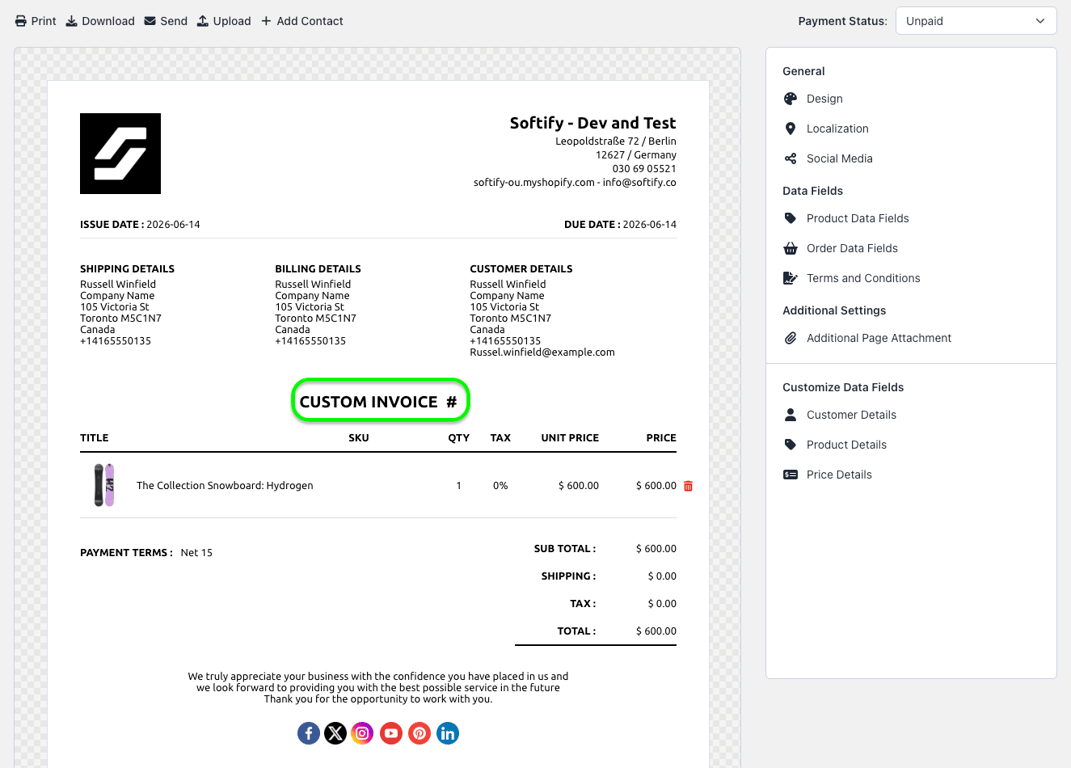Click the Upload icon
The width and height of the screenshot is (1071, 768).
click(x=203, y=21)
